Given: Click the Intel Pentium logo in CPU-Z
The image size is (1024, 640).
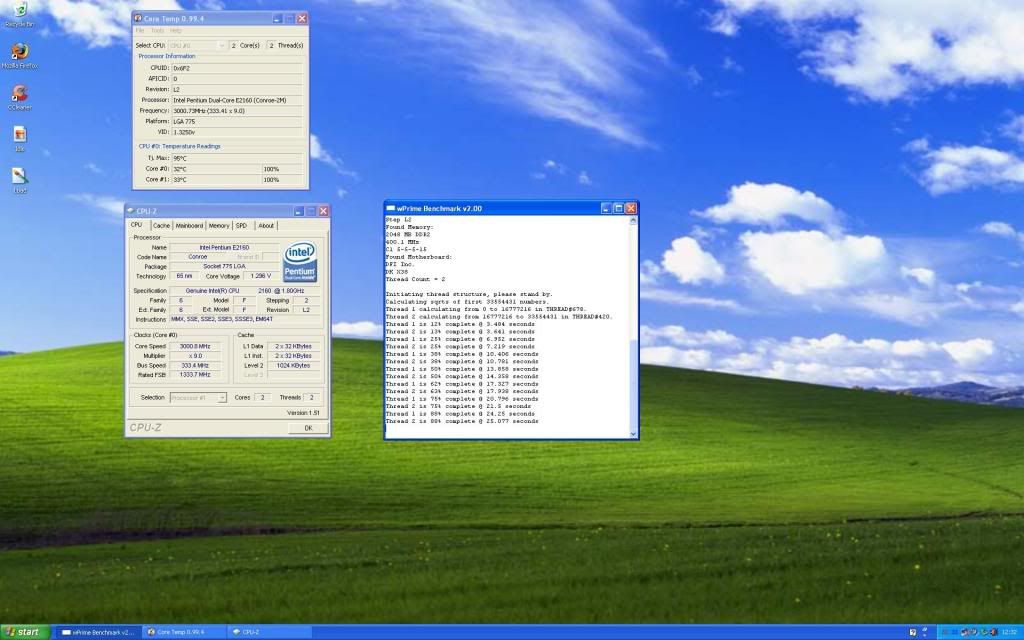Looking at the screenshot, I should tap(300, 262).
